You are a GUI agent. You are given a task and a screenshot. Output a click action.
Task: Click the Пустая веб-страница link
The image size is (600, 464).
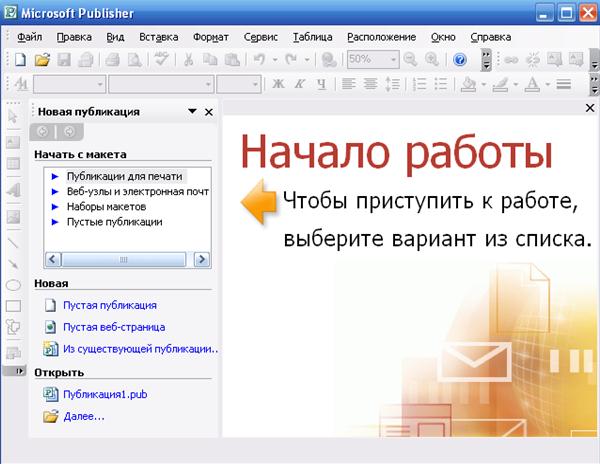point(114,327)
